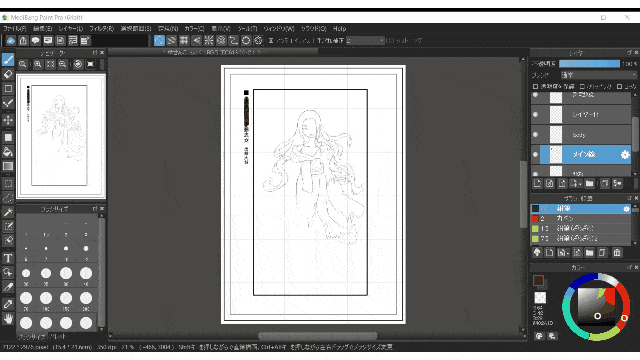The image size is (640, 360).
Task: Open the レイヤー(L) menu
Action: pyautogui.click(x=71, y=29)
